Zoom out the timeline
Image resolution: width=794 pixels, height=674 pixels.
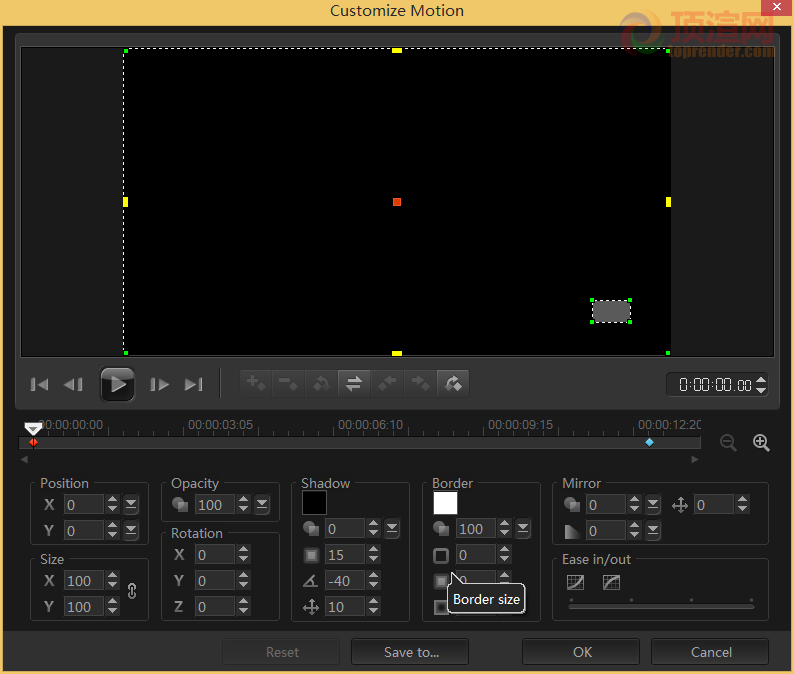pyautogui.click(x=728, y=443)
